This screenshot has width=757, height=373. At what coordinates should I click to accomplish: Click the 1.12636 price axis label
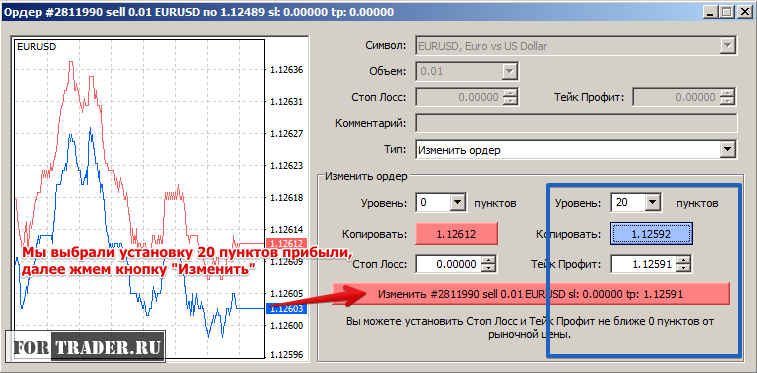tap(287, 70)
